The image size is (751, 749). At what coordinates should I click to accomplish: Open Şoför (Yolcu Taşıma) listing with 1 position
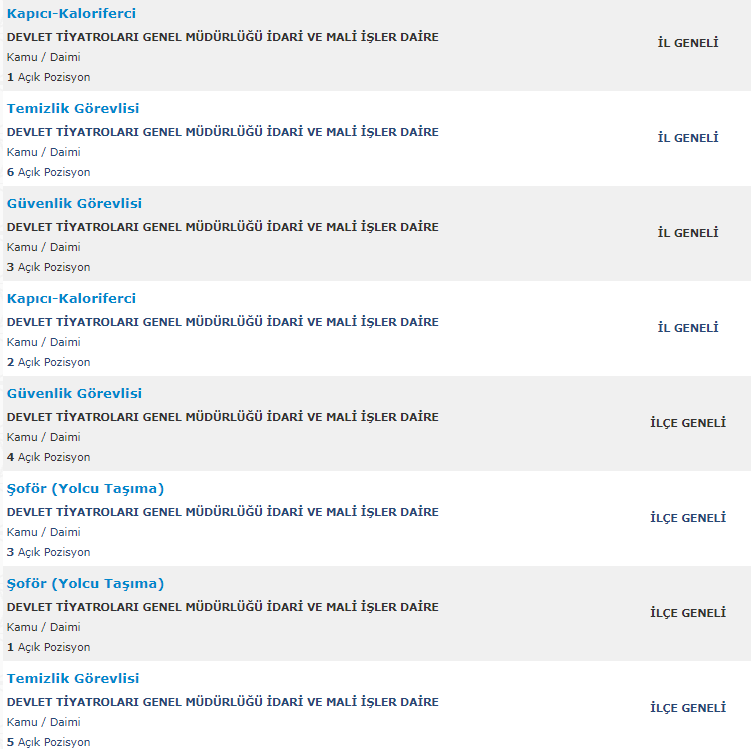[85, 584]
